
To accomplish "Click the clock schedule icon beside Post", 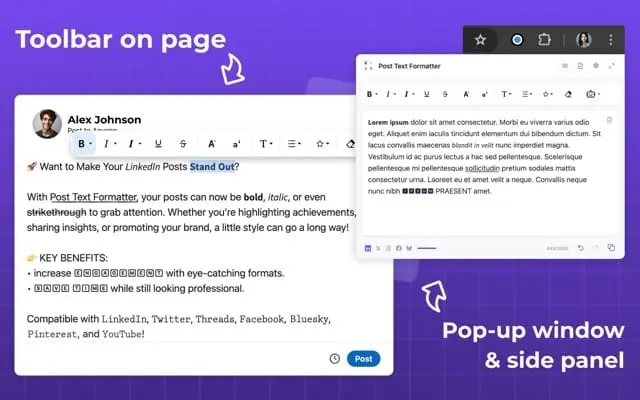I will pos(335,359).
